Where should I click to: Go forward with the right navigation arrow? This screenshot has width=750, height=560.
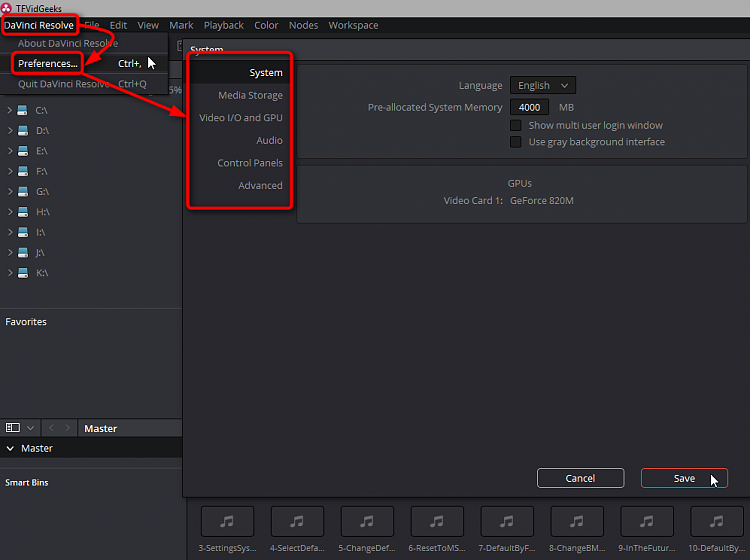click(x=67, y=428)
